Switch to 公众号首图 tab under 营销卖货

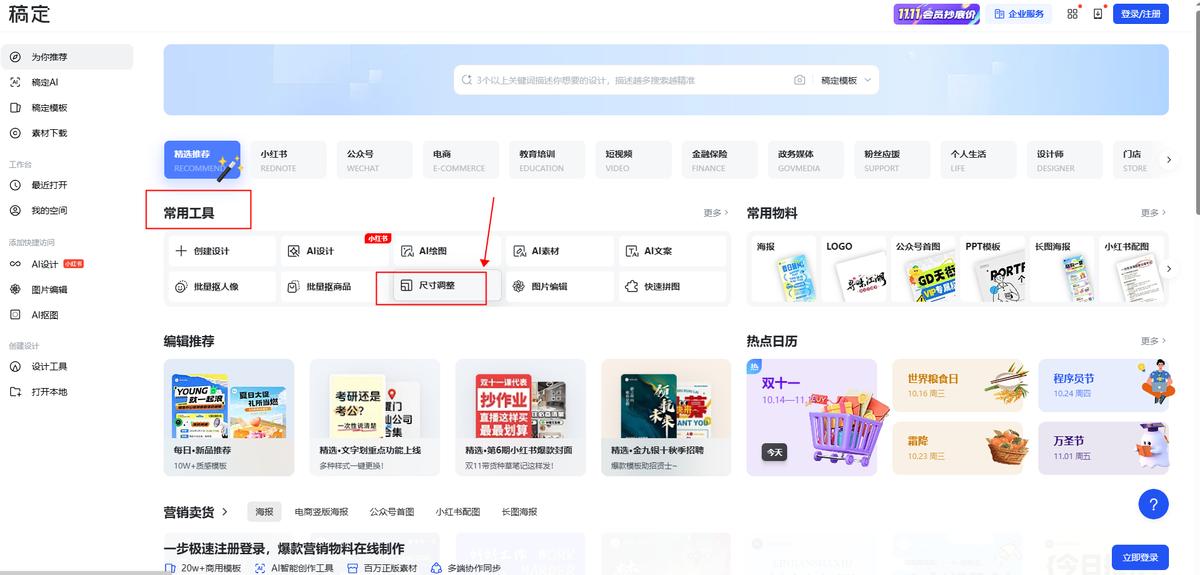[x=391, y=512]
